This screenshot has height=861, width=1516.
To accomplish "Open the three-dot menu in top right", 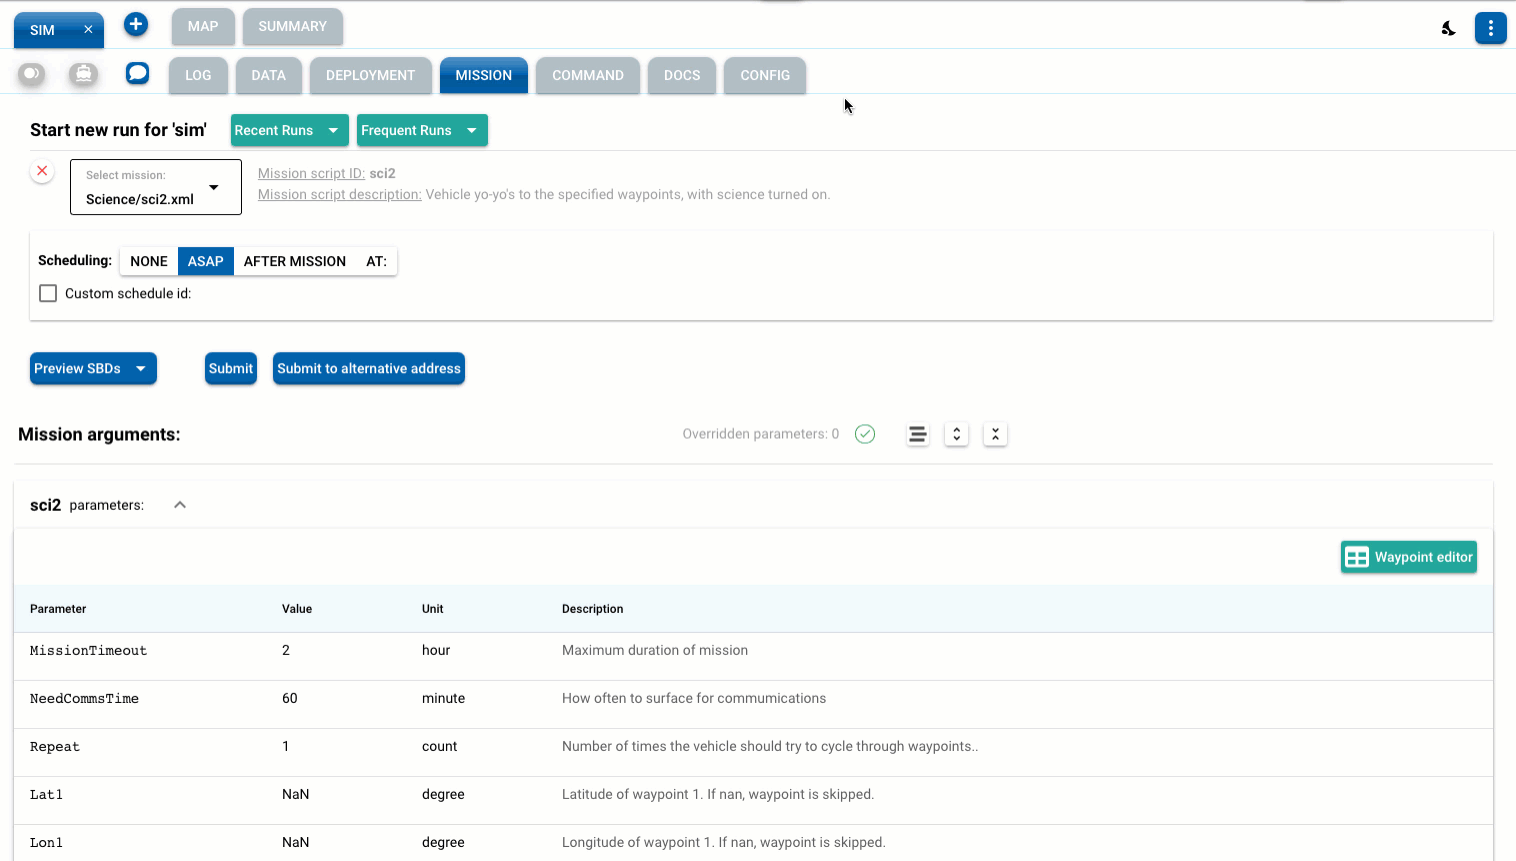I will pos(1490,28).
